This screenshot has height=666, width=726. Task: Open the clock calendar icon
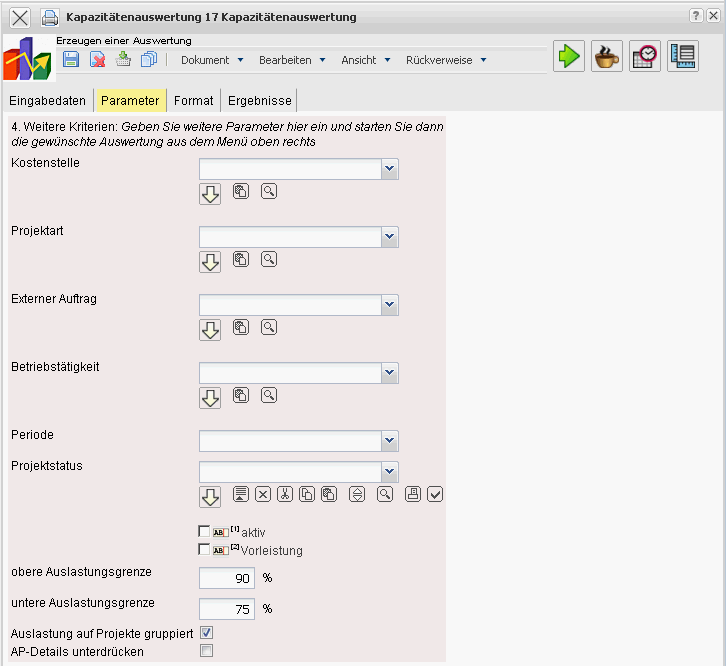point(645,57)
